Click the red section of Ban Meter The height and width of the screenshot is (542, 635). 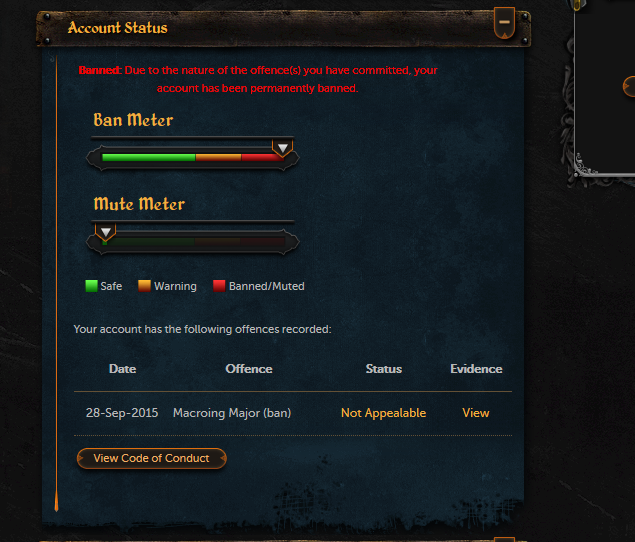coord(263,158)
